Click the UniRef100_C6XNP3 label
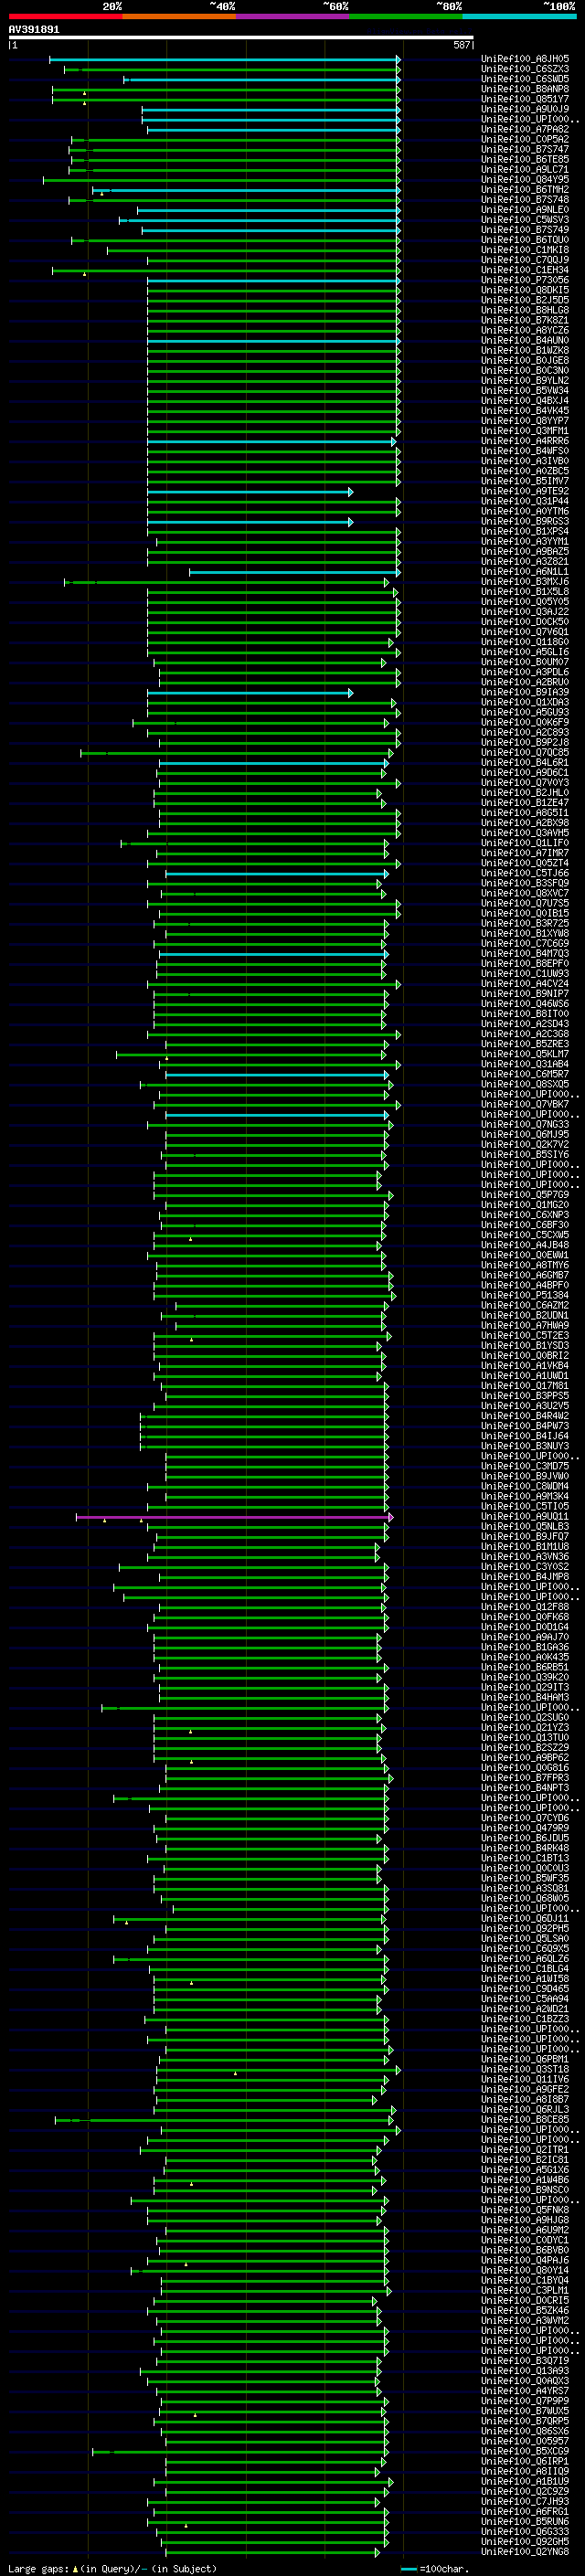Viewport: 585px width, 2576px height. tap(525, 1215)
